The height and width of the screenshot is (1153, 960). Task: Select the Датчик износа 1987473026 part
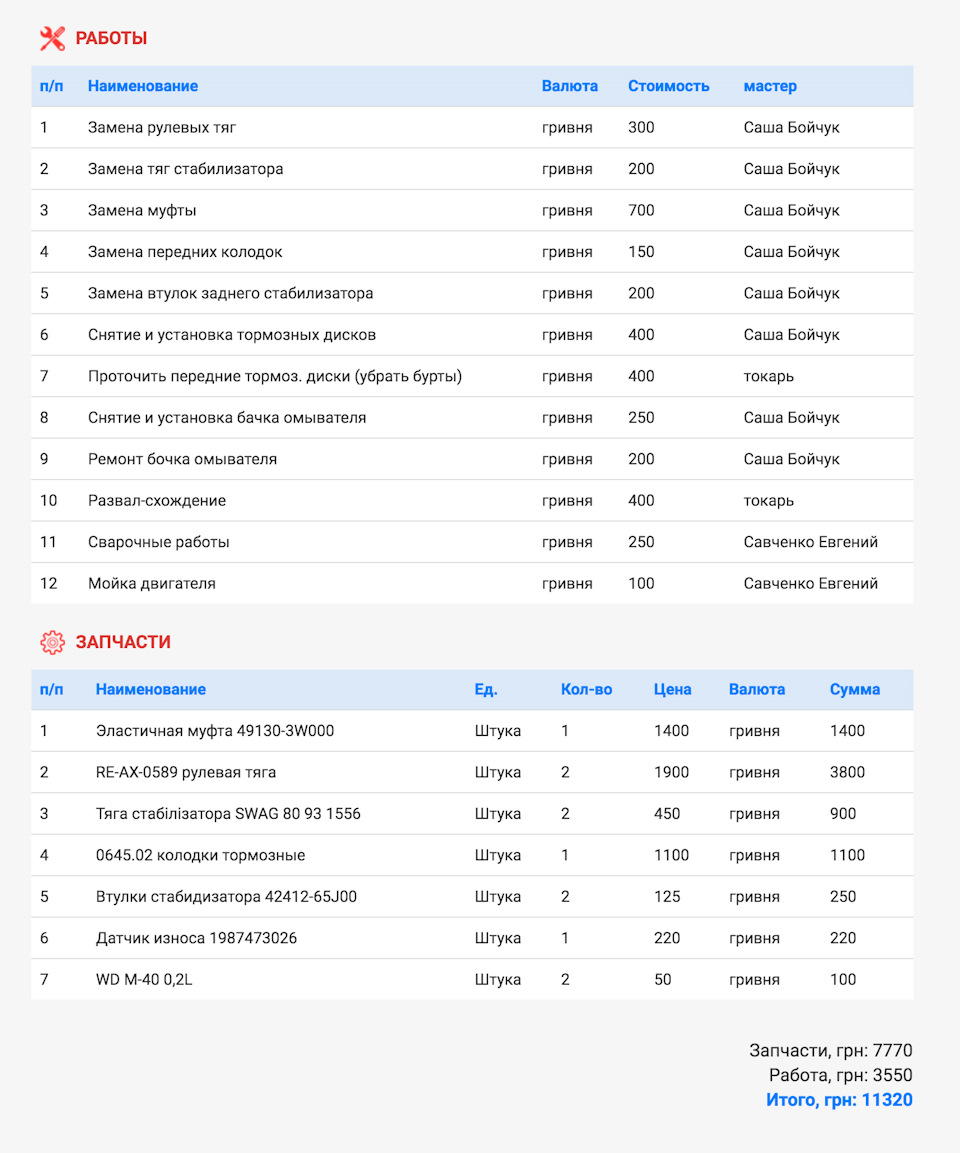pos(196,938)
